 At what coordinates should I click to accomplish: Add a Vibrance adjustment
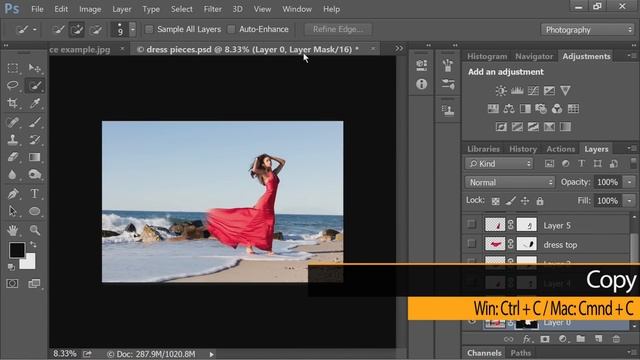click(565, 91)
